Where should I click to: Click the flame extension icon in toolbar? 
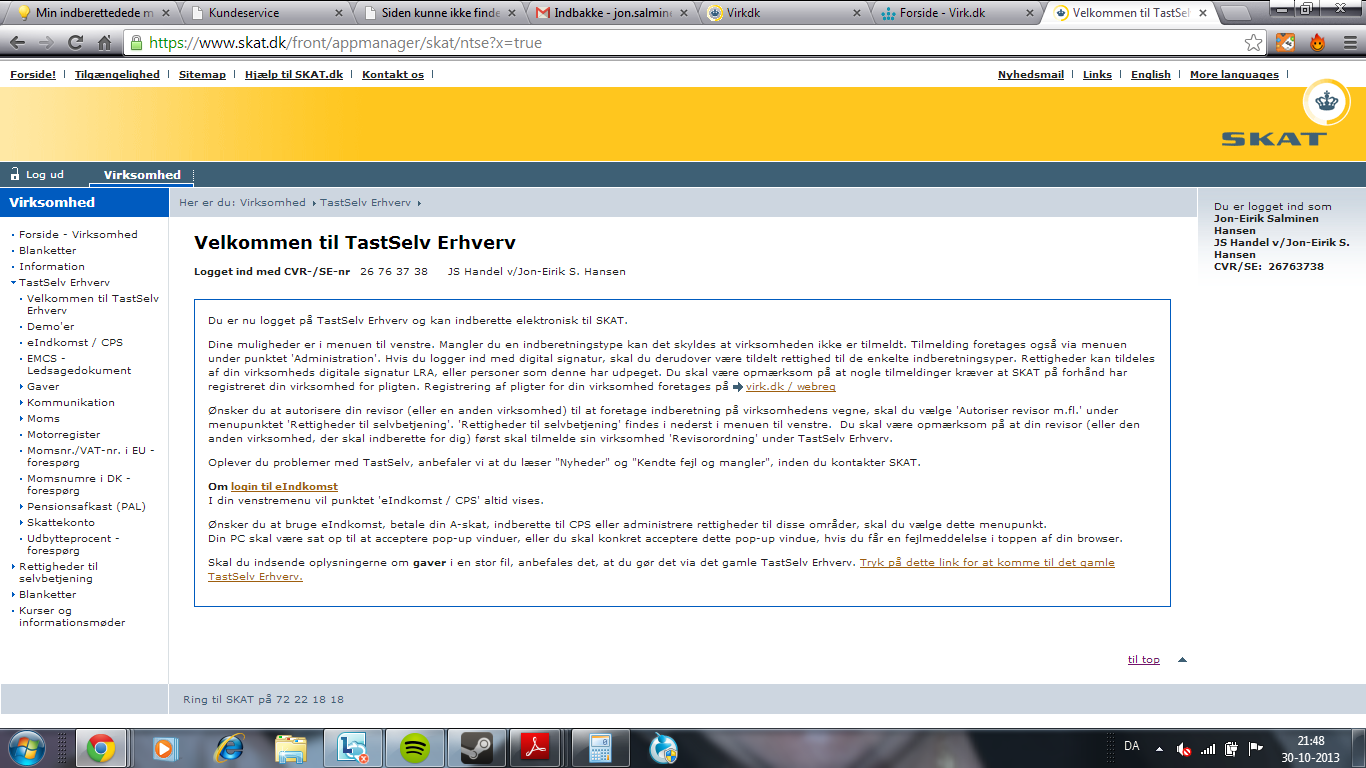(1317, 43)
